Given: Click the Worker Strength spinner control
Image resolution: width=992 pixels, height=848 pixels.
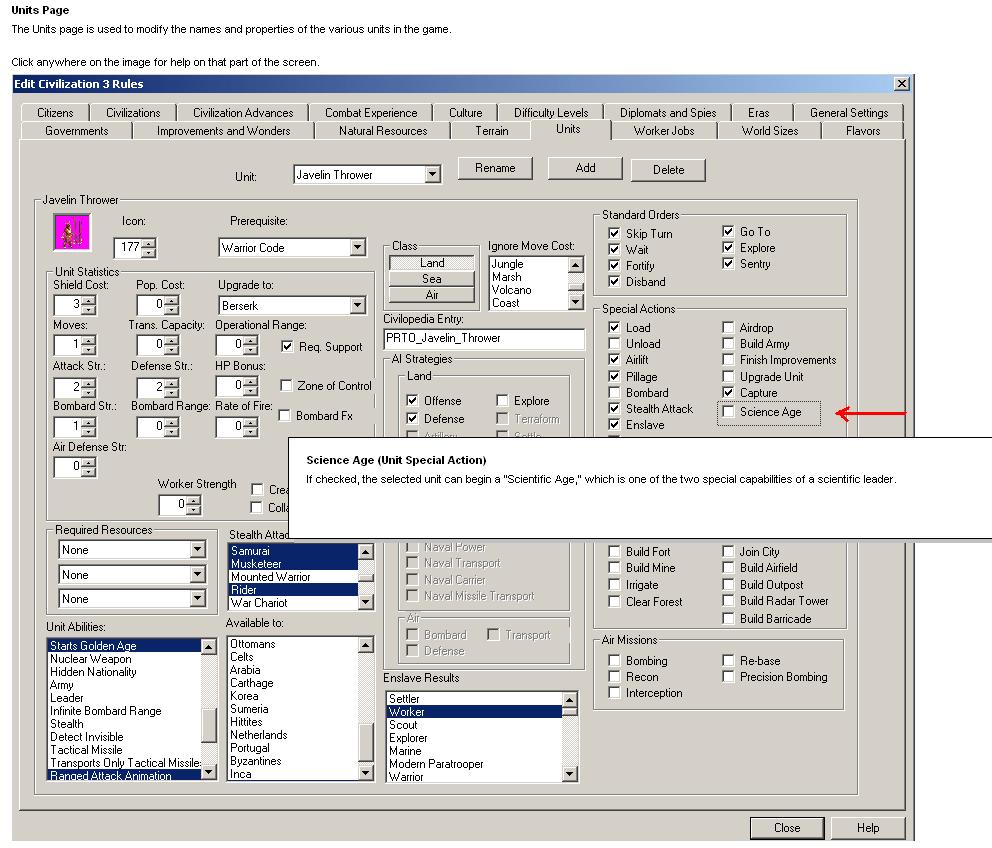Looking at the screenshot, I should click(194, 504).
